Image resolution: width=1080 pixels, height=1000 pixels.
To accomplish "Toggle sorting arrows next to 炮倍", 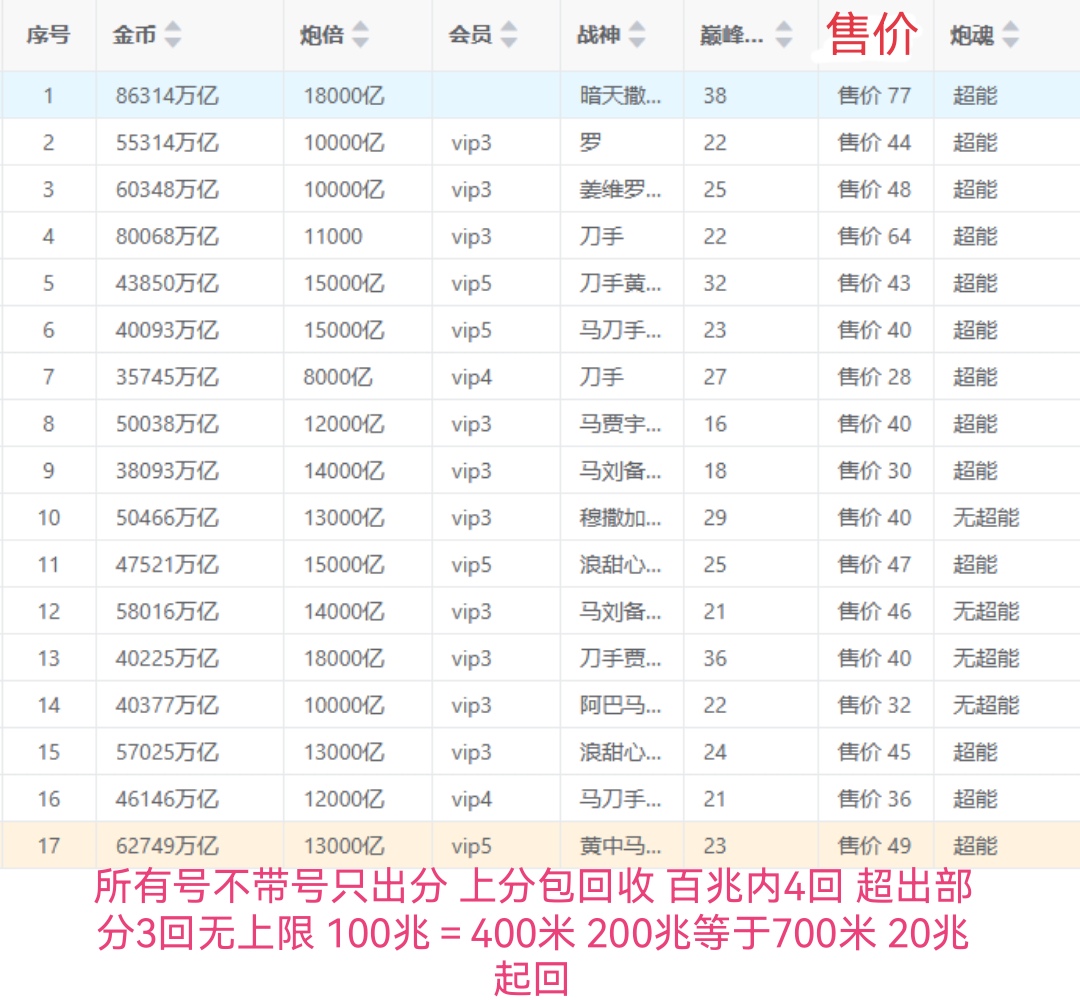I will (360, 35).
